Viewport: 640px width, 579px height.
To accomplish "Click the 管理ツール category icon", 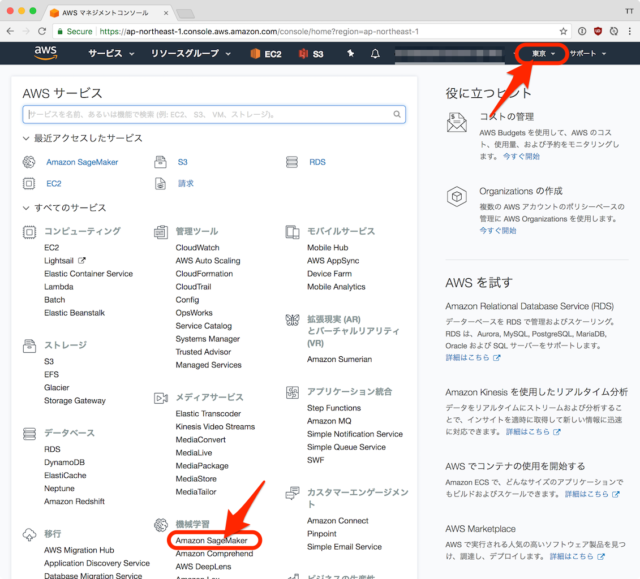I will [x=161, y=232].
